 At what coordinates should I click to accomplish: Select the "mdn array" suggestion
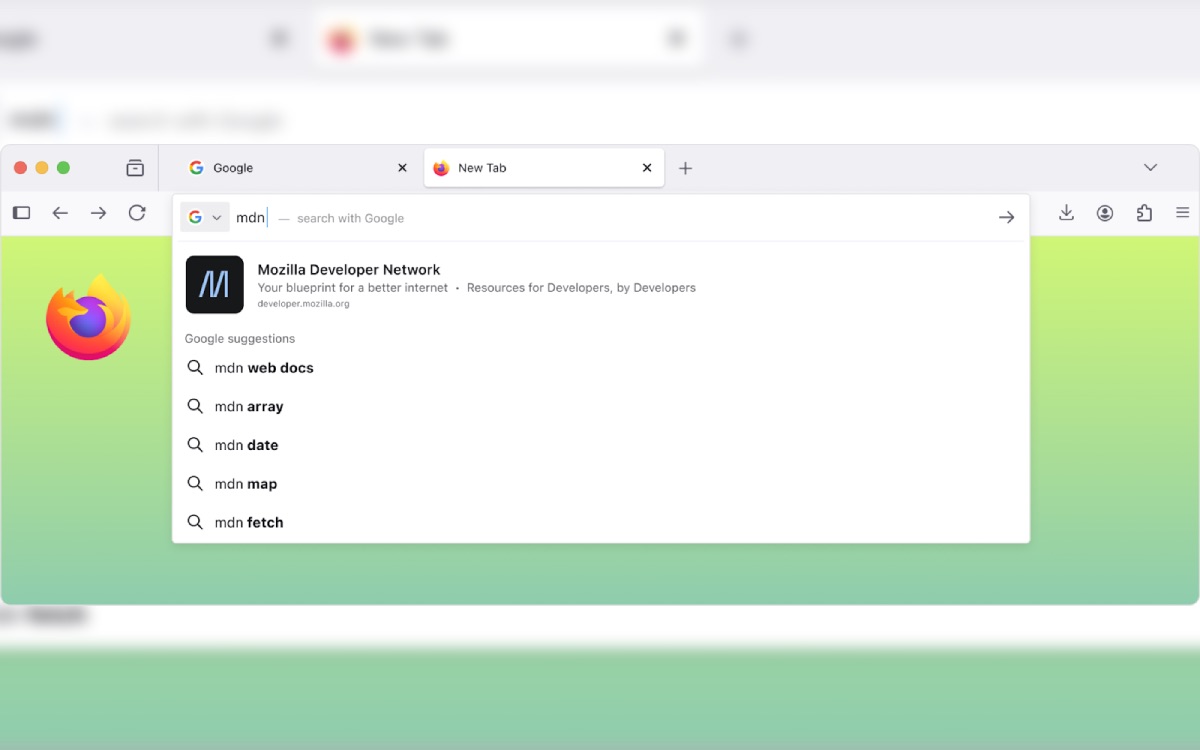coord(249,407)
